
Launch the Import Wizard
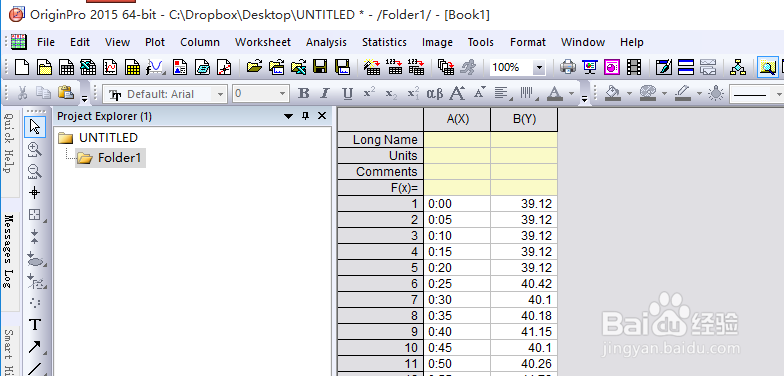pyautogui.click(x=372, y=66)
